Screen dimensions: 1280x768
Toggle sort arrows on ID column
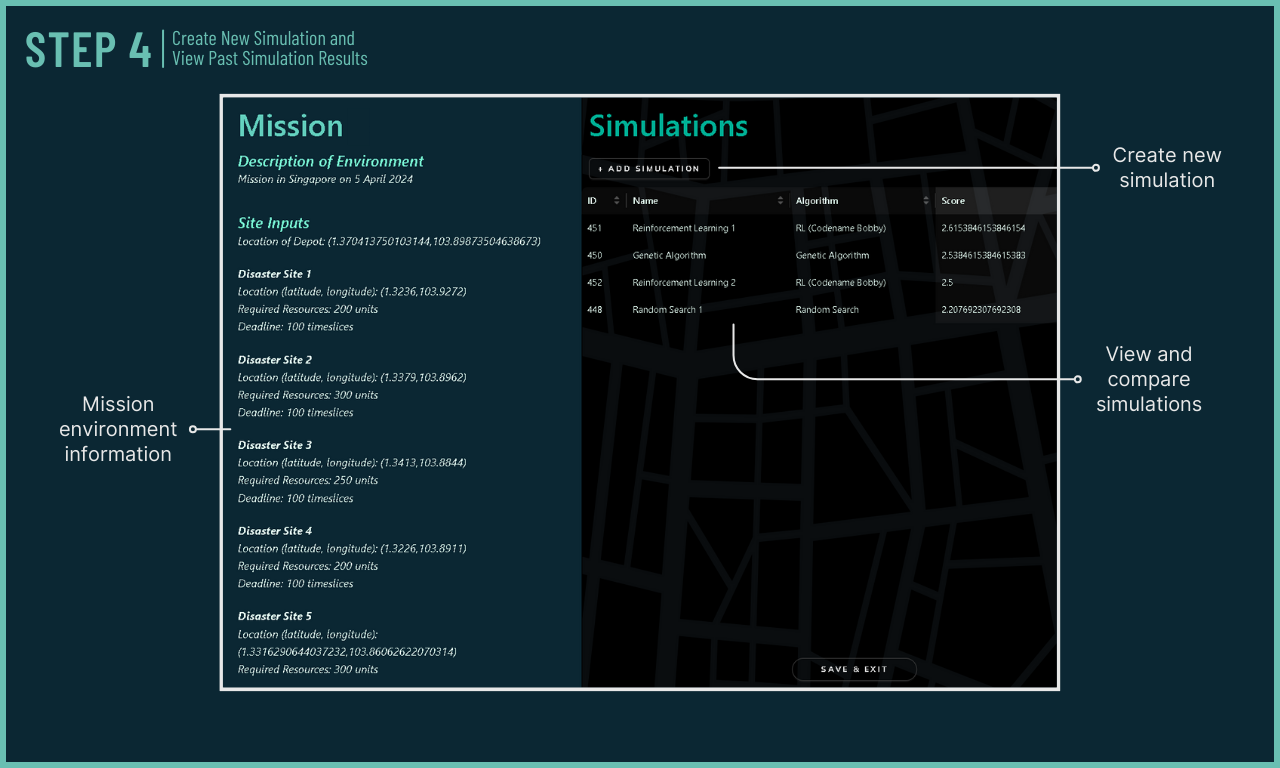point(617,201)
